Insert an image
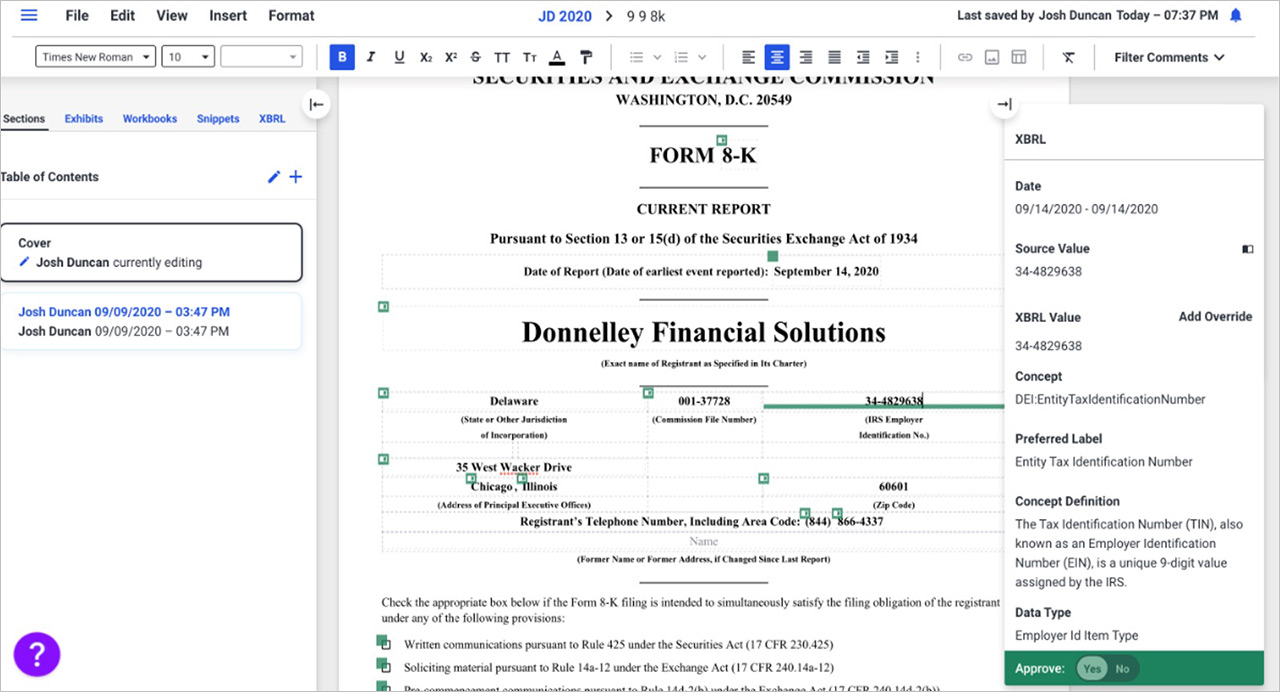Image resolution: width=1280 pixels, height=692 pixels. (x=992, y=57)
